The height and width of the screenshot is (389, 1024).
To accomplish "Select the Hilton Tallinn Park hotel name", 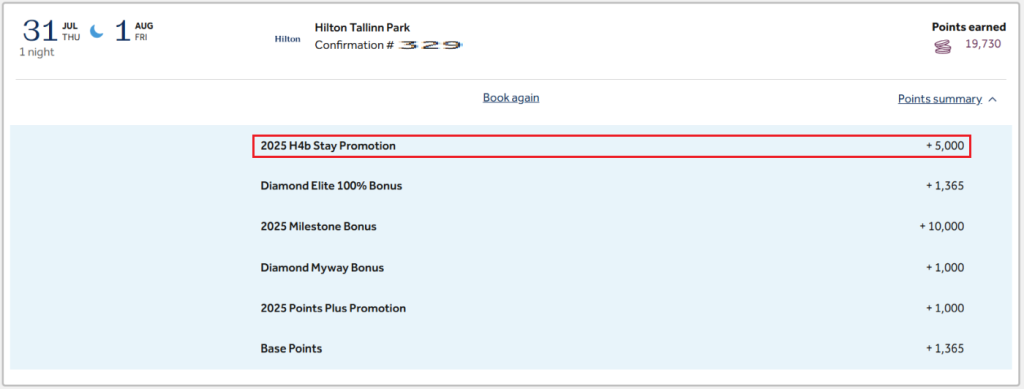I will point(362,27).
